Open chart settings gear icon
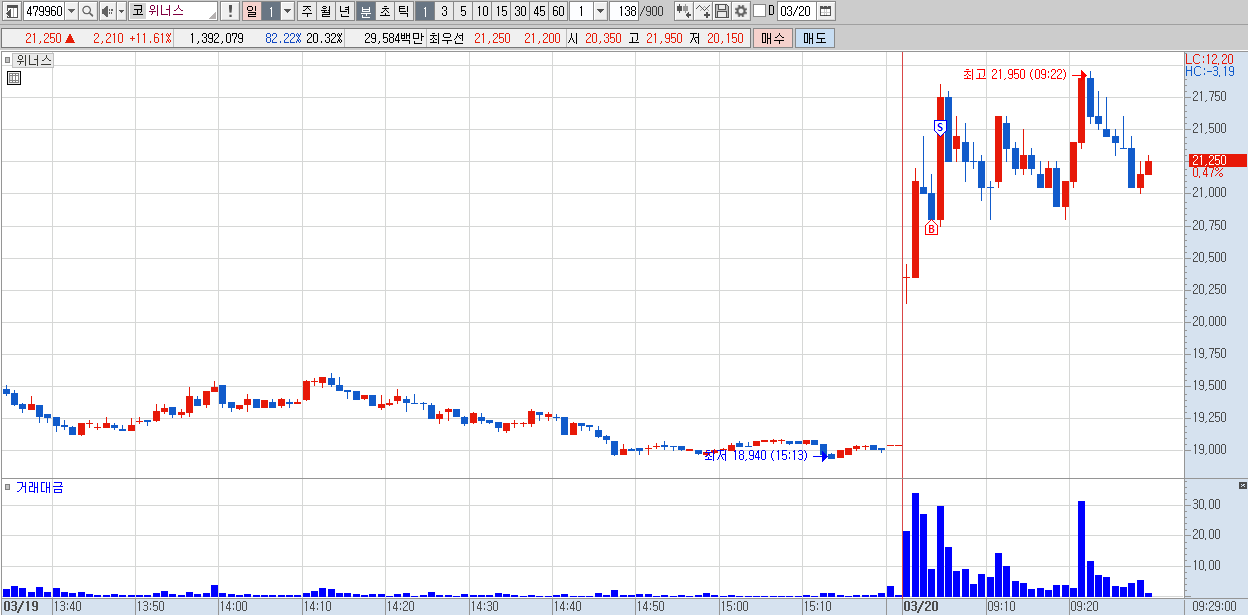 740,12
